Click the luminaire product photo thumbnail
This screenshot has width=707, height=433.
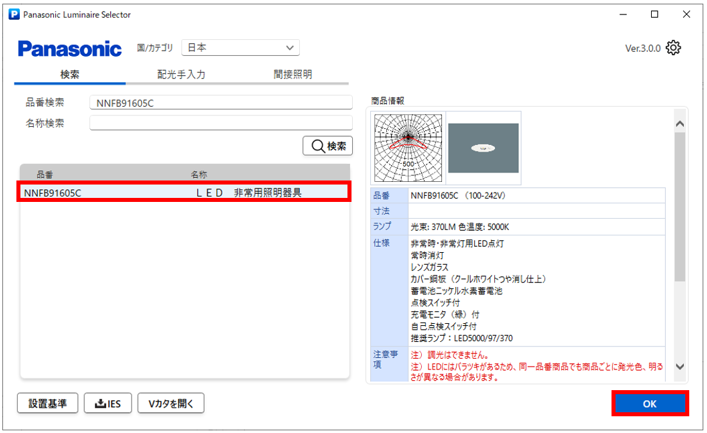483,148
